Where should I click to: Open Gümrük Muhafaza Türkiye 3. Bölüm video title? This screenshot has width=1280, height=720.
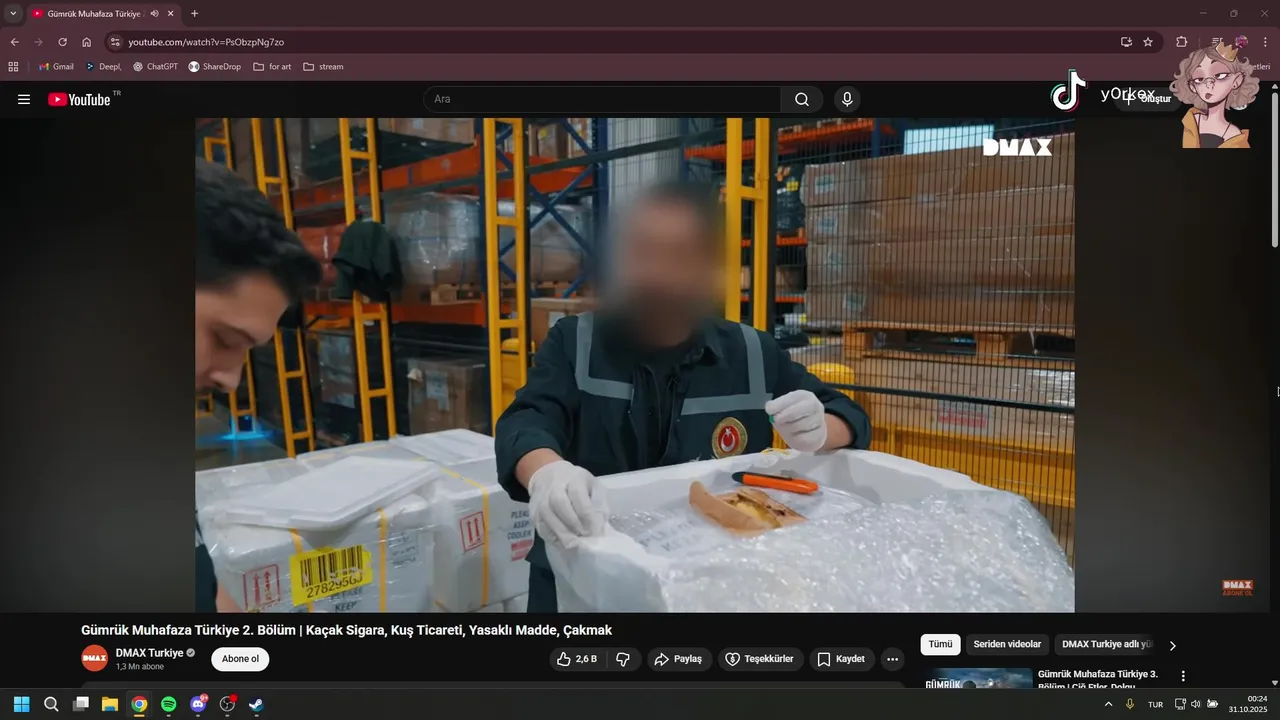[x=1098, y=679]
